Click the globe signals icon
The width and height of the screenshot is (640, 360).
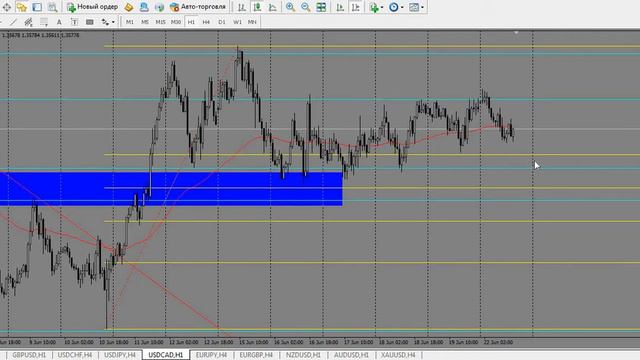159,7
